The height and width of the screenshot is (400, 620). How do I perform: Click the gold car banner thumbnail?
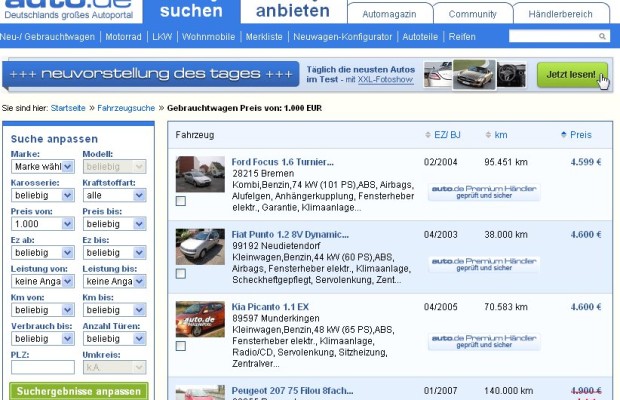474,74
